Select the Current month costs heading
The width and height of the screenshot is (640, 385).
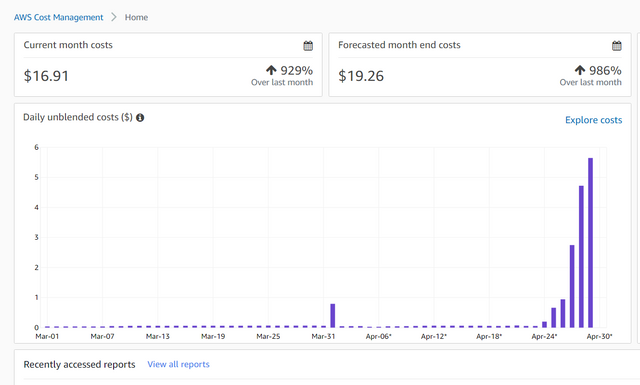click(68, 45)
